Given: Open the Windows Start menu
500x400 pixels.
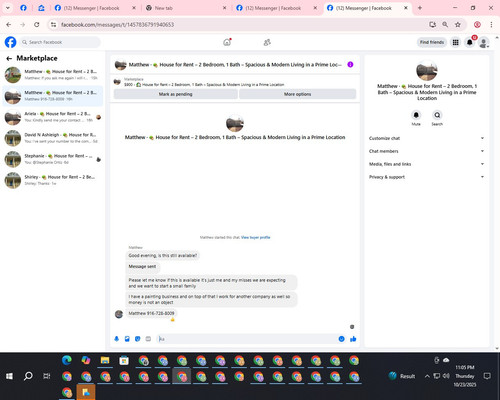Looking at the screenshot, I should 9,376.
